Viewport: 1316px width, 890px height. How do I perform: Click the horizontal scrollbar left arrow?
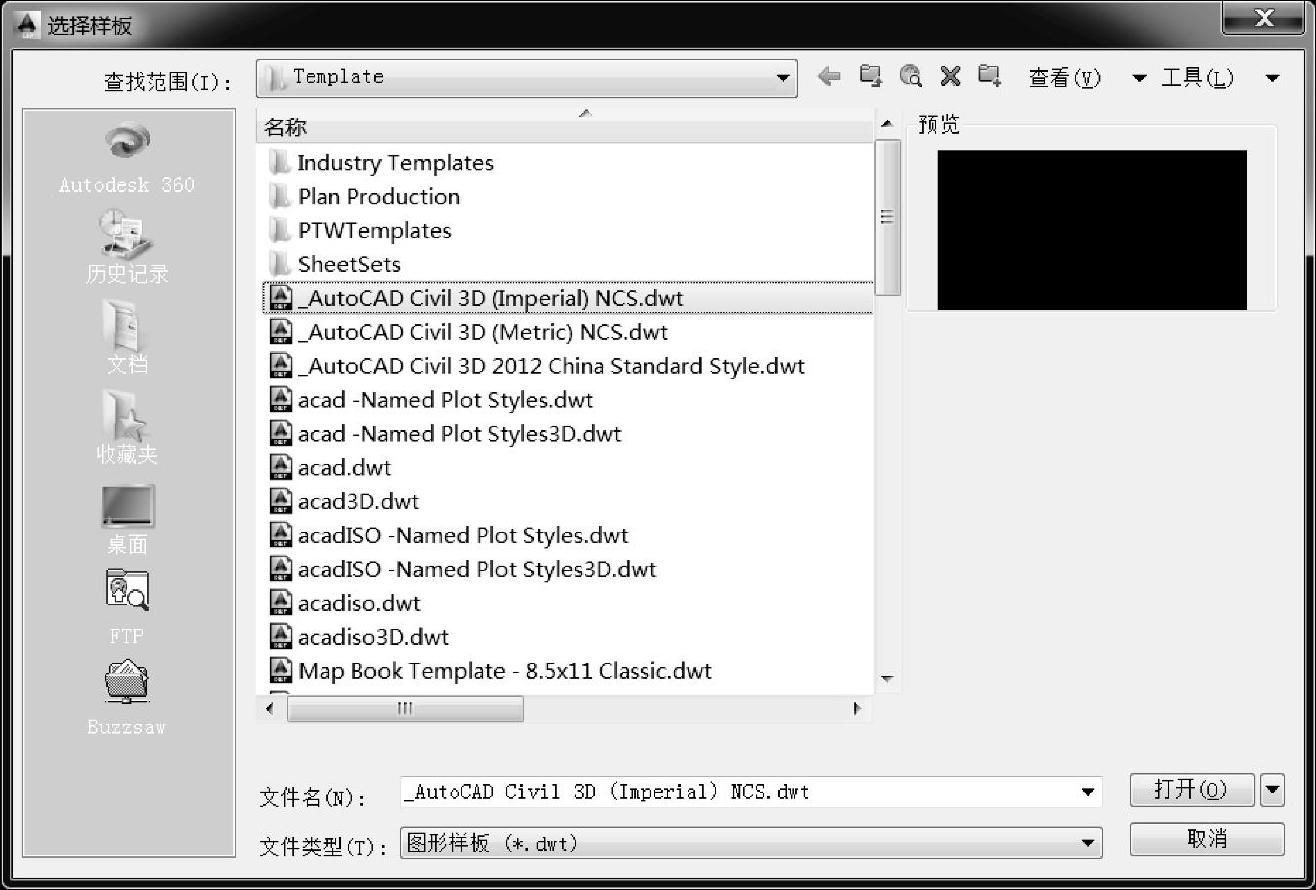[269, 708]
